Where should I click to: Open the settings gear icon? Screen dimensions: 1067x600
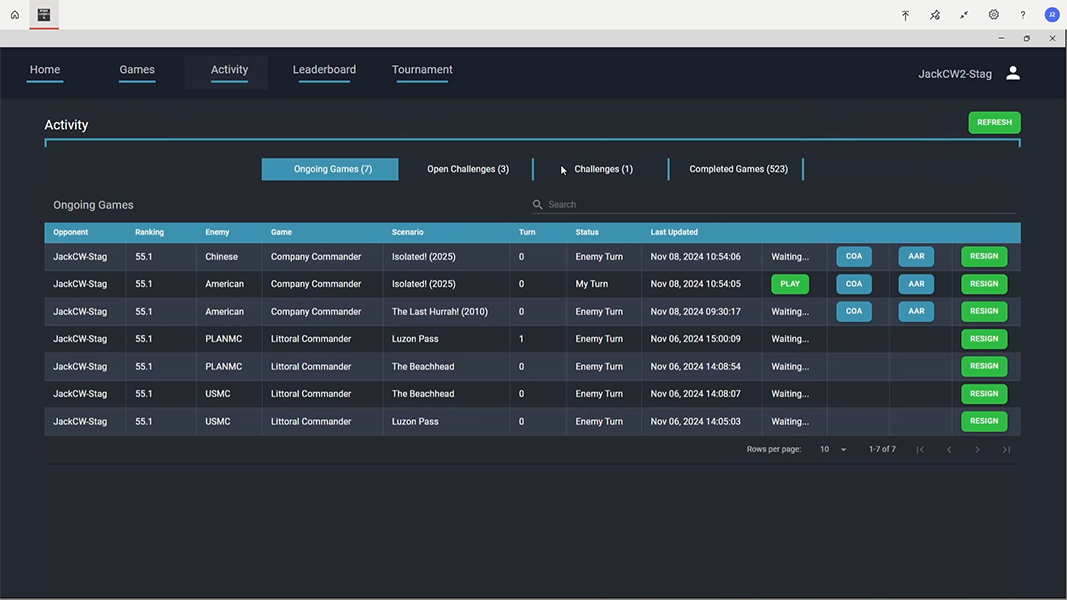click(x=993, y=14)
